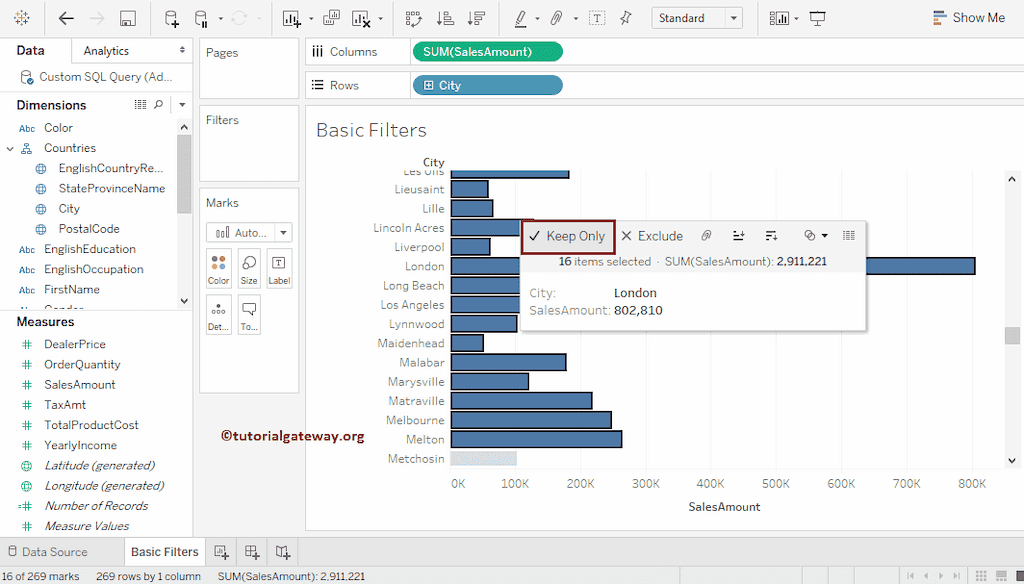This screenshot has width=1024, height=584.
Task: Open the Automatic mark type dropdown
Action: click(248, 233)
